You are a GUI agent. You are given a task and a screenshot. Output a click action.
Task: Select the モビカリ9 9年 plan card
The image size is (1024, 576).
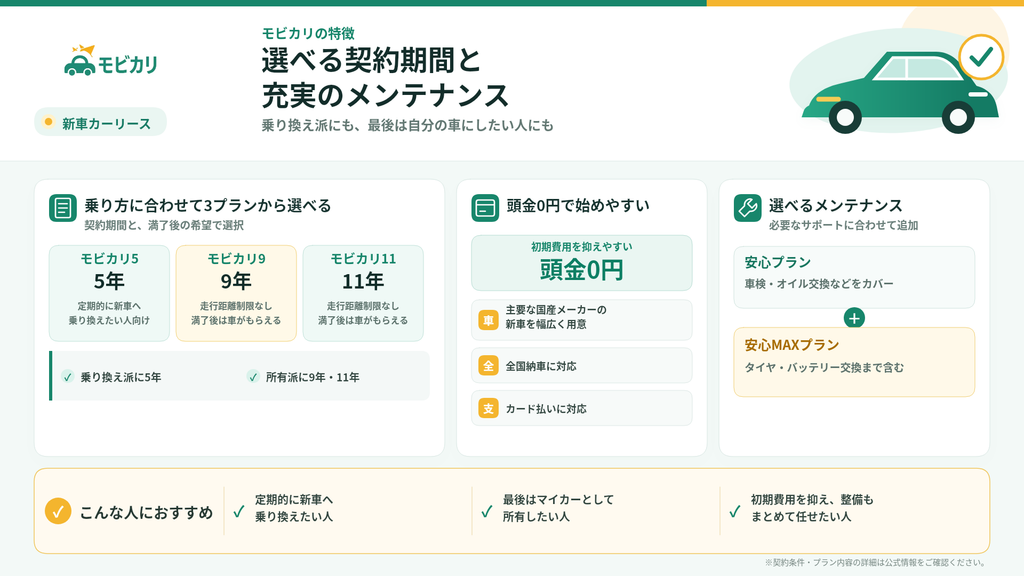coord(236,293)
